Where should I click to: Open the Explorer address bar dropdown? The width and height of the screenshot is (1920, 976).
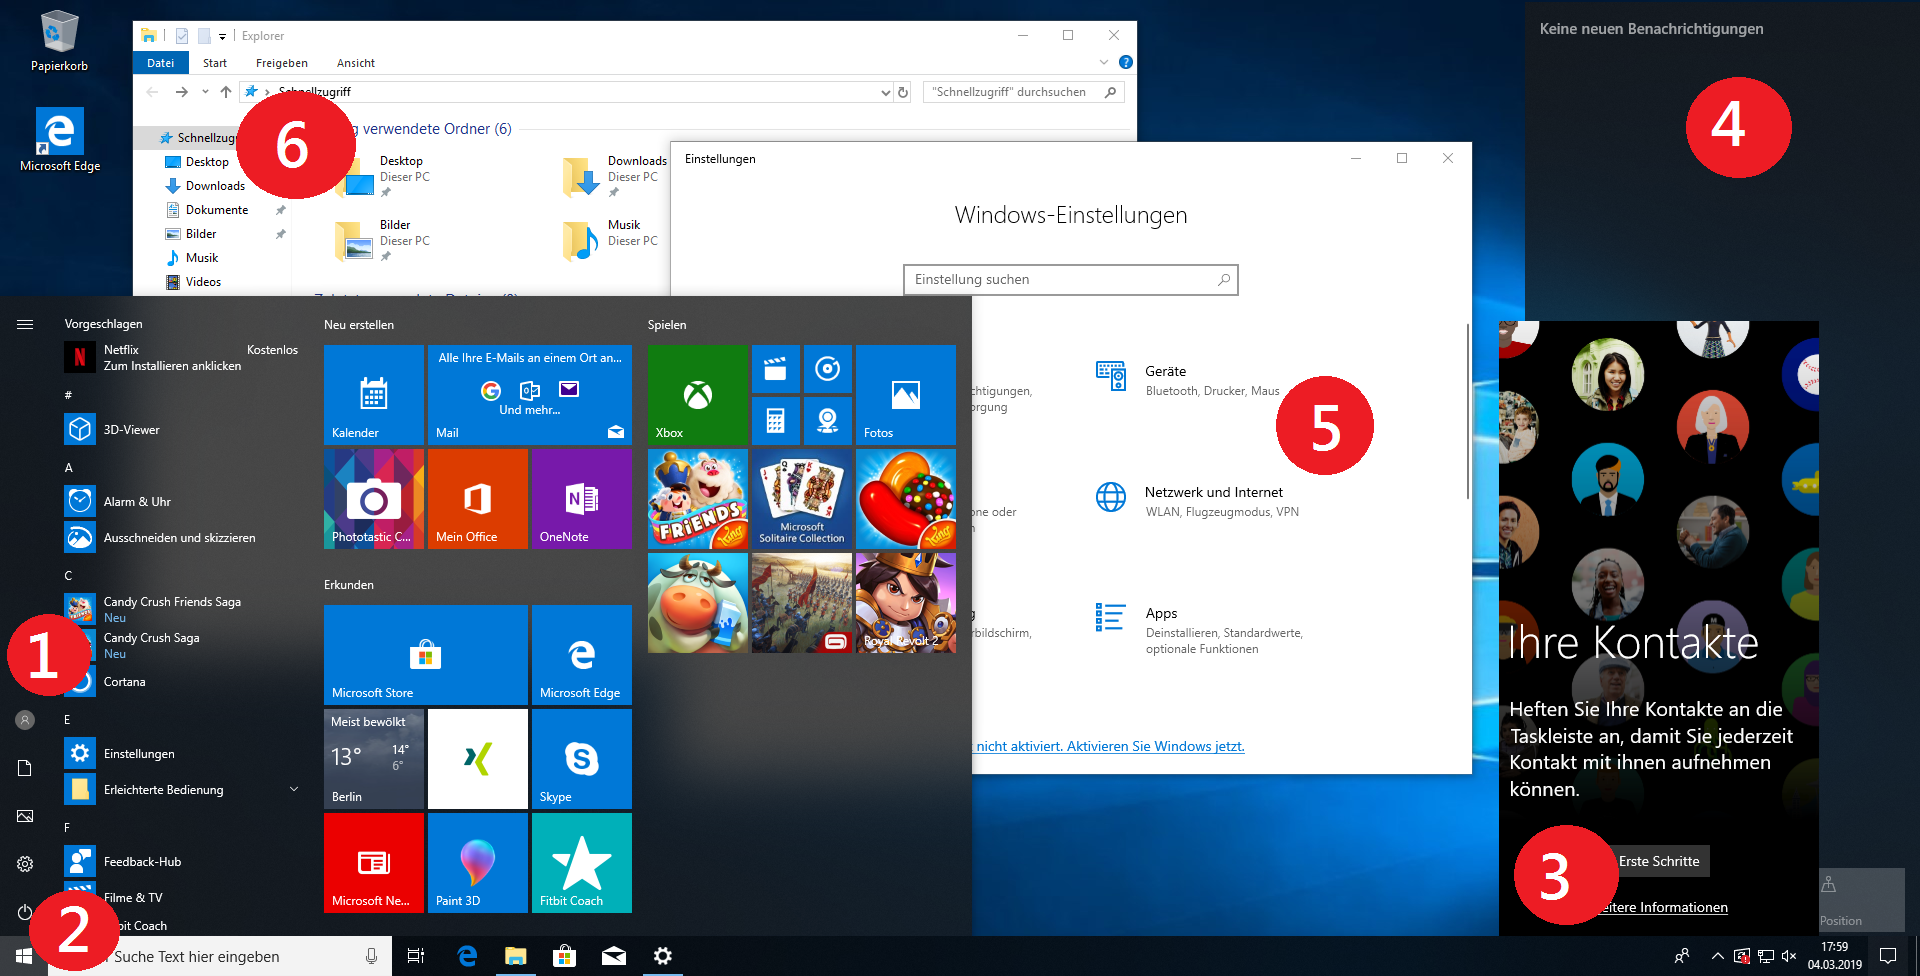885,92
